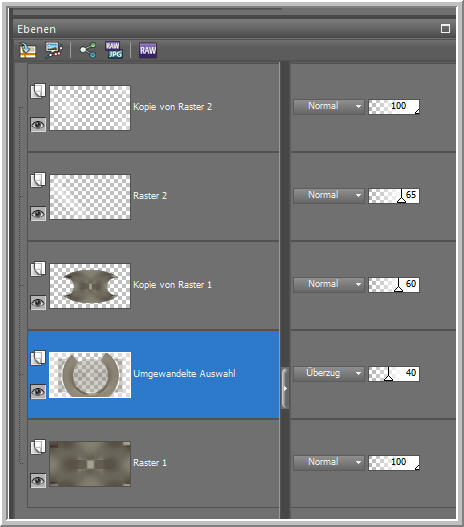Screen dimensions: 464x527
Task: Click layer type icon of Kopie von Raster 1
Action: click(x=38, y=269)
